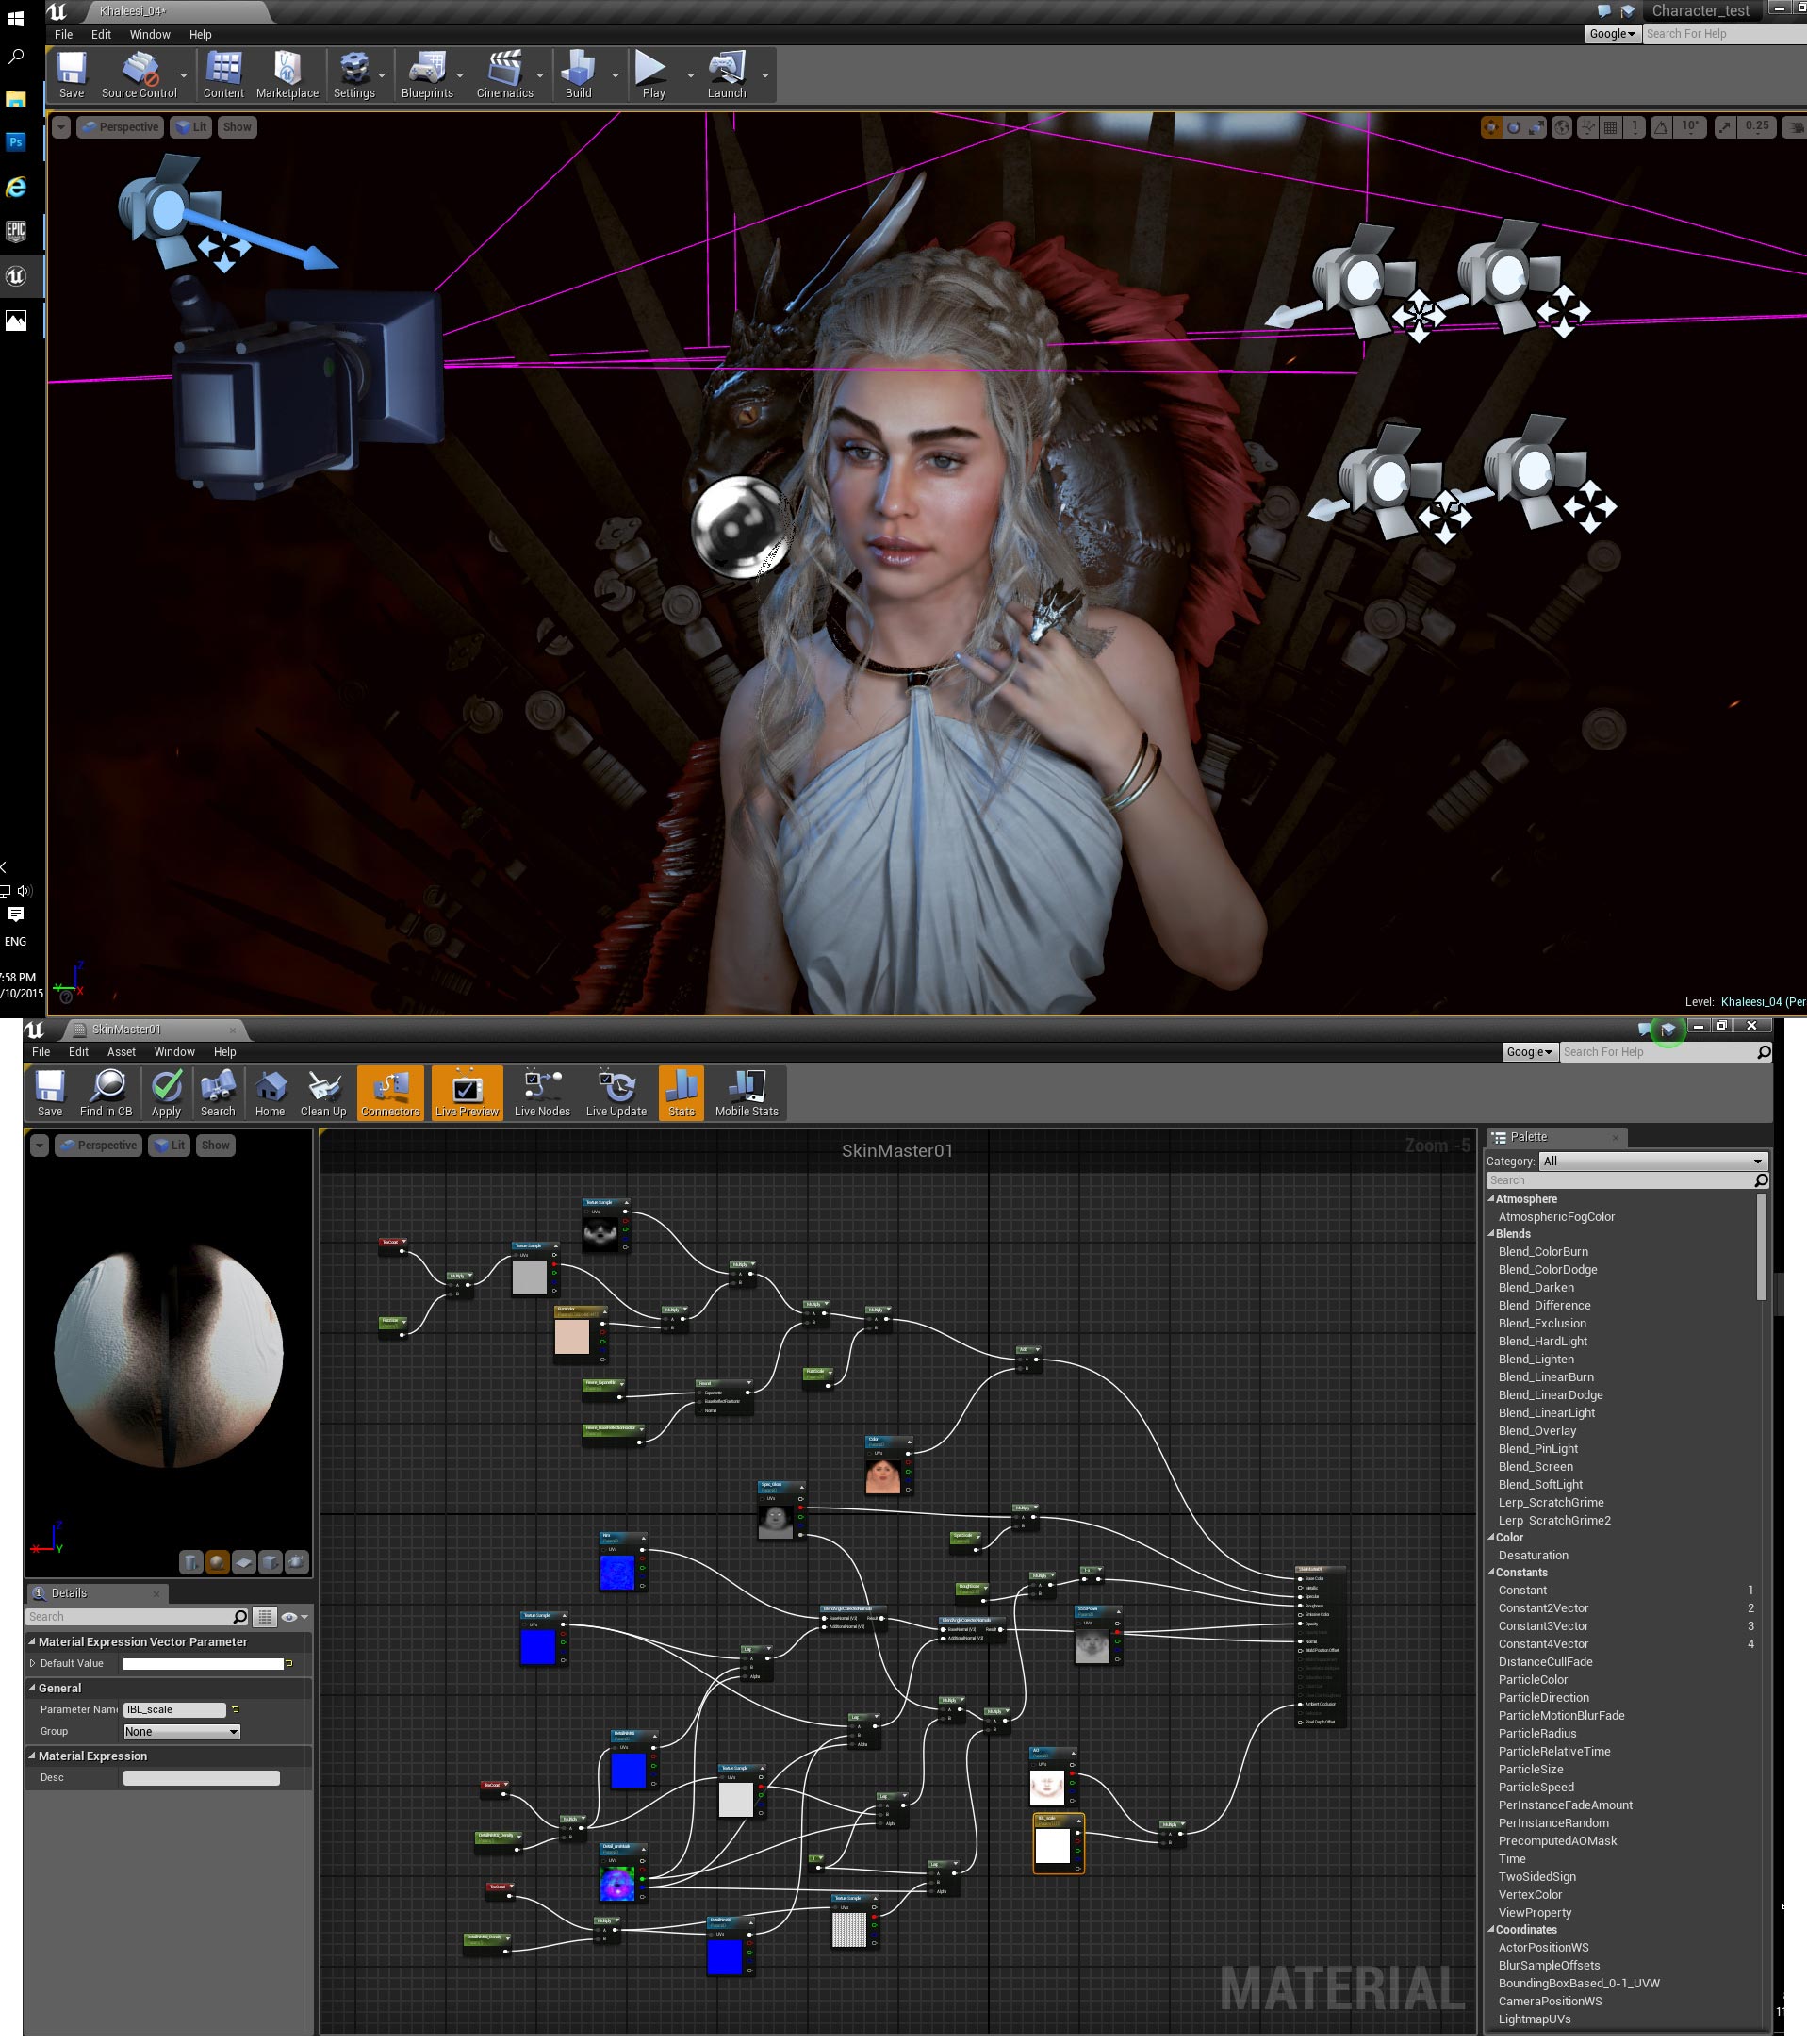The image size is (1807, 2044).
Task: Click the Launch toolbar icon
Action: 727,75
